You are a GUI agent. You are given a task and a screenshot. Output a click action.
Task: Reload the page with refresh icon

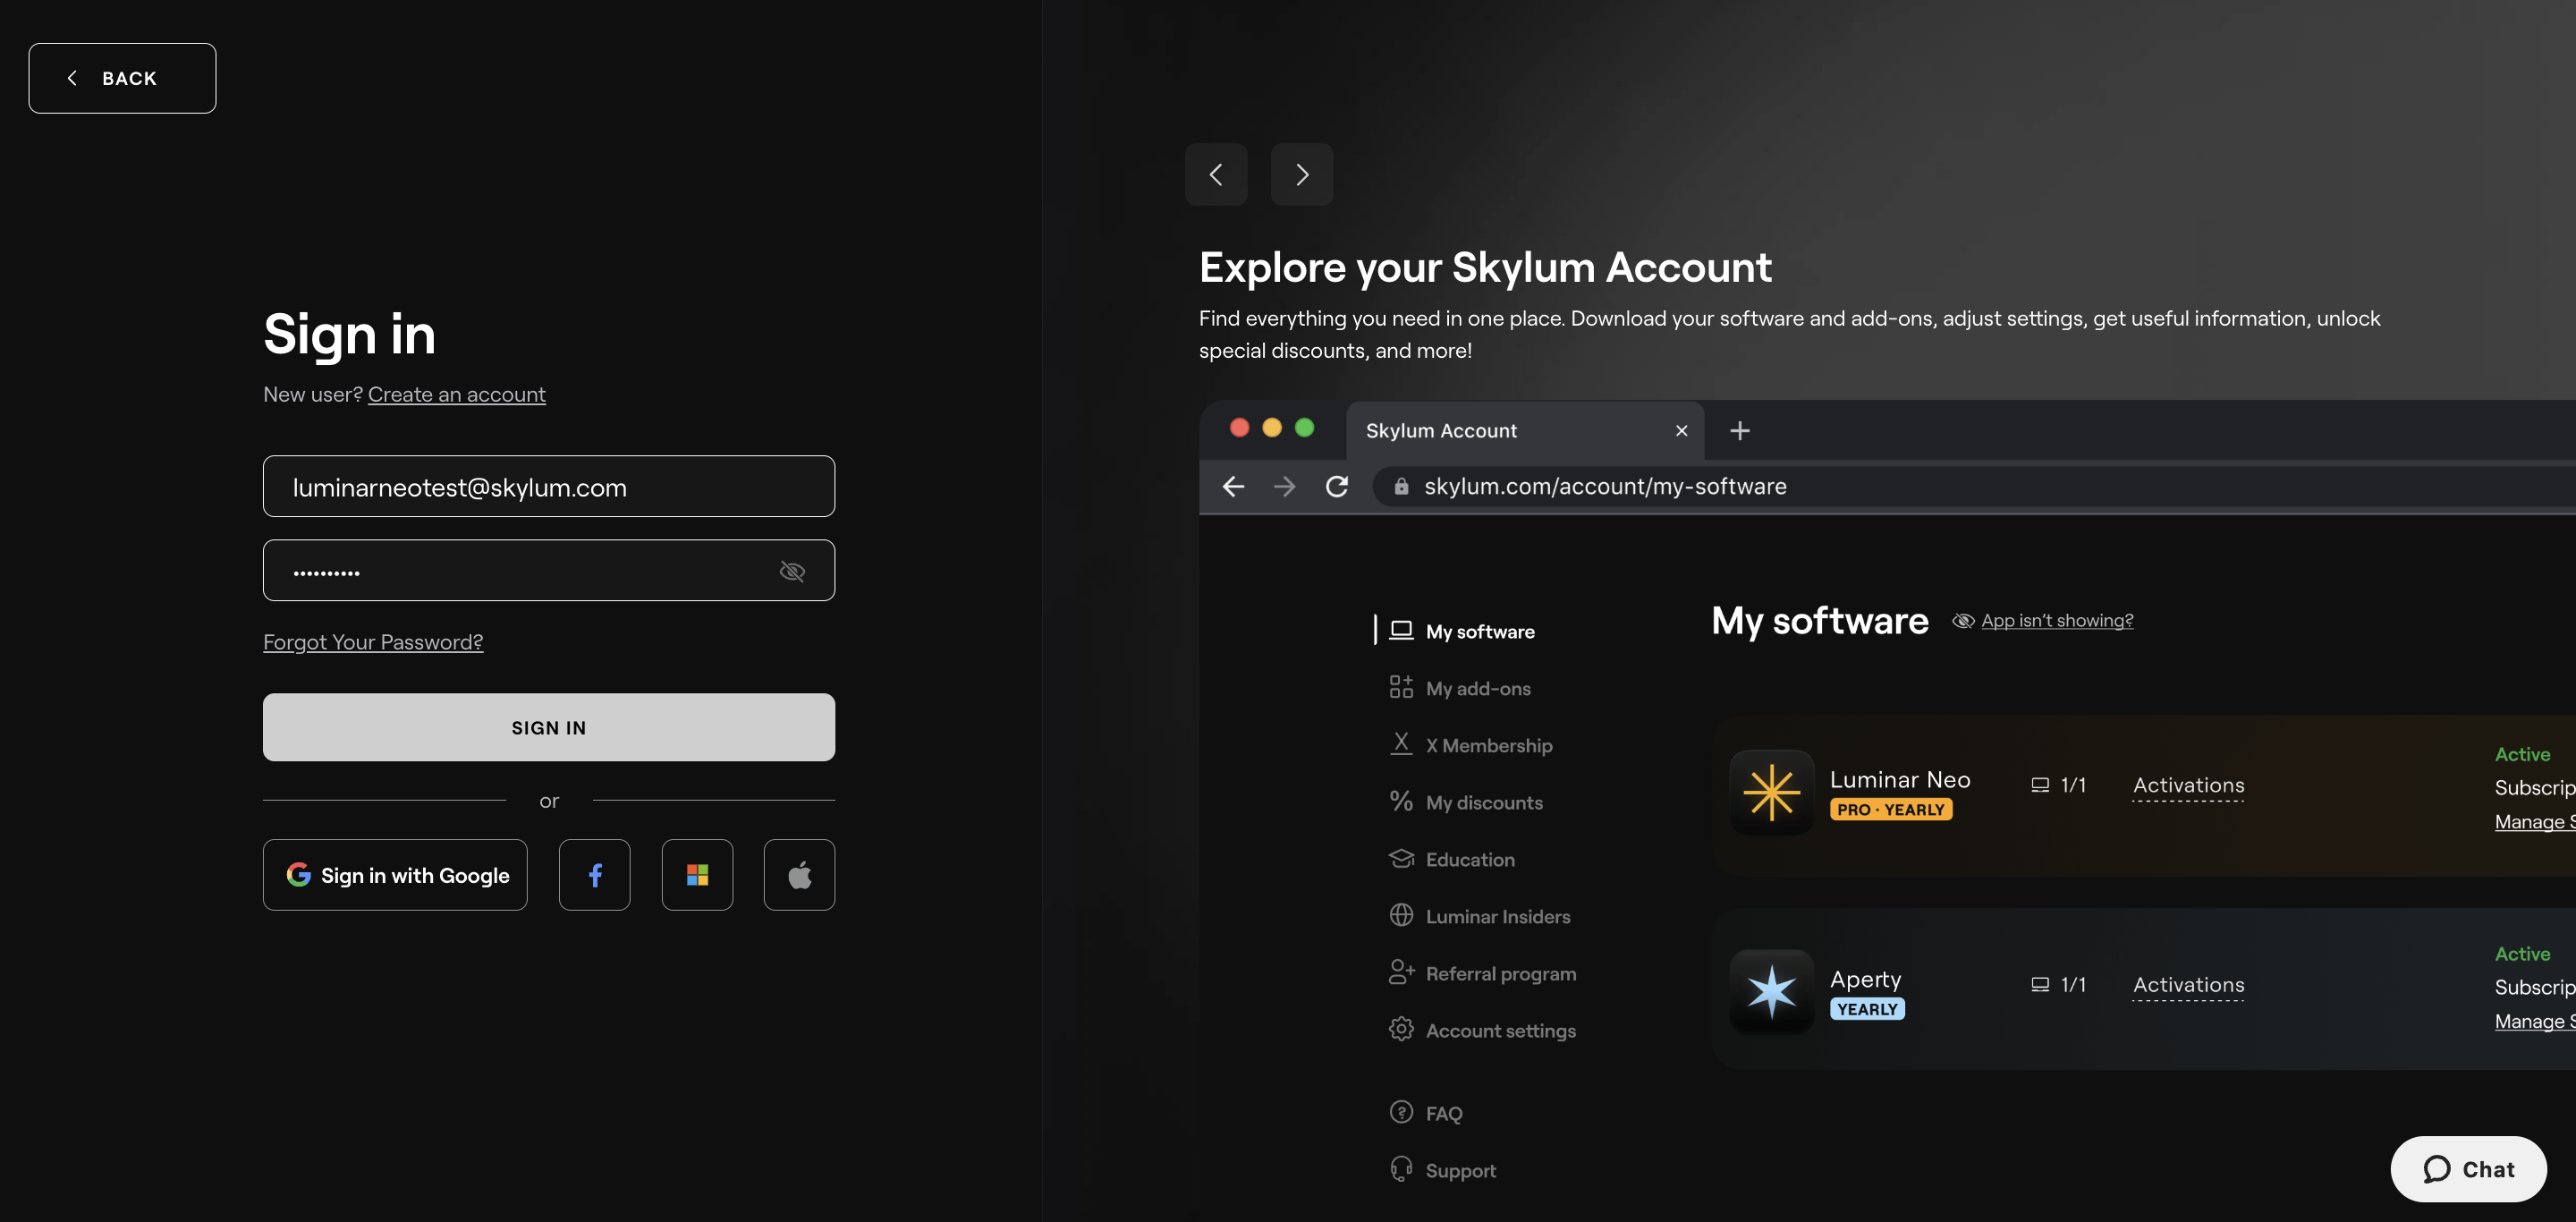1336,486
